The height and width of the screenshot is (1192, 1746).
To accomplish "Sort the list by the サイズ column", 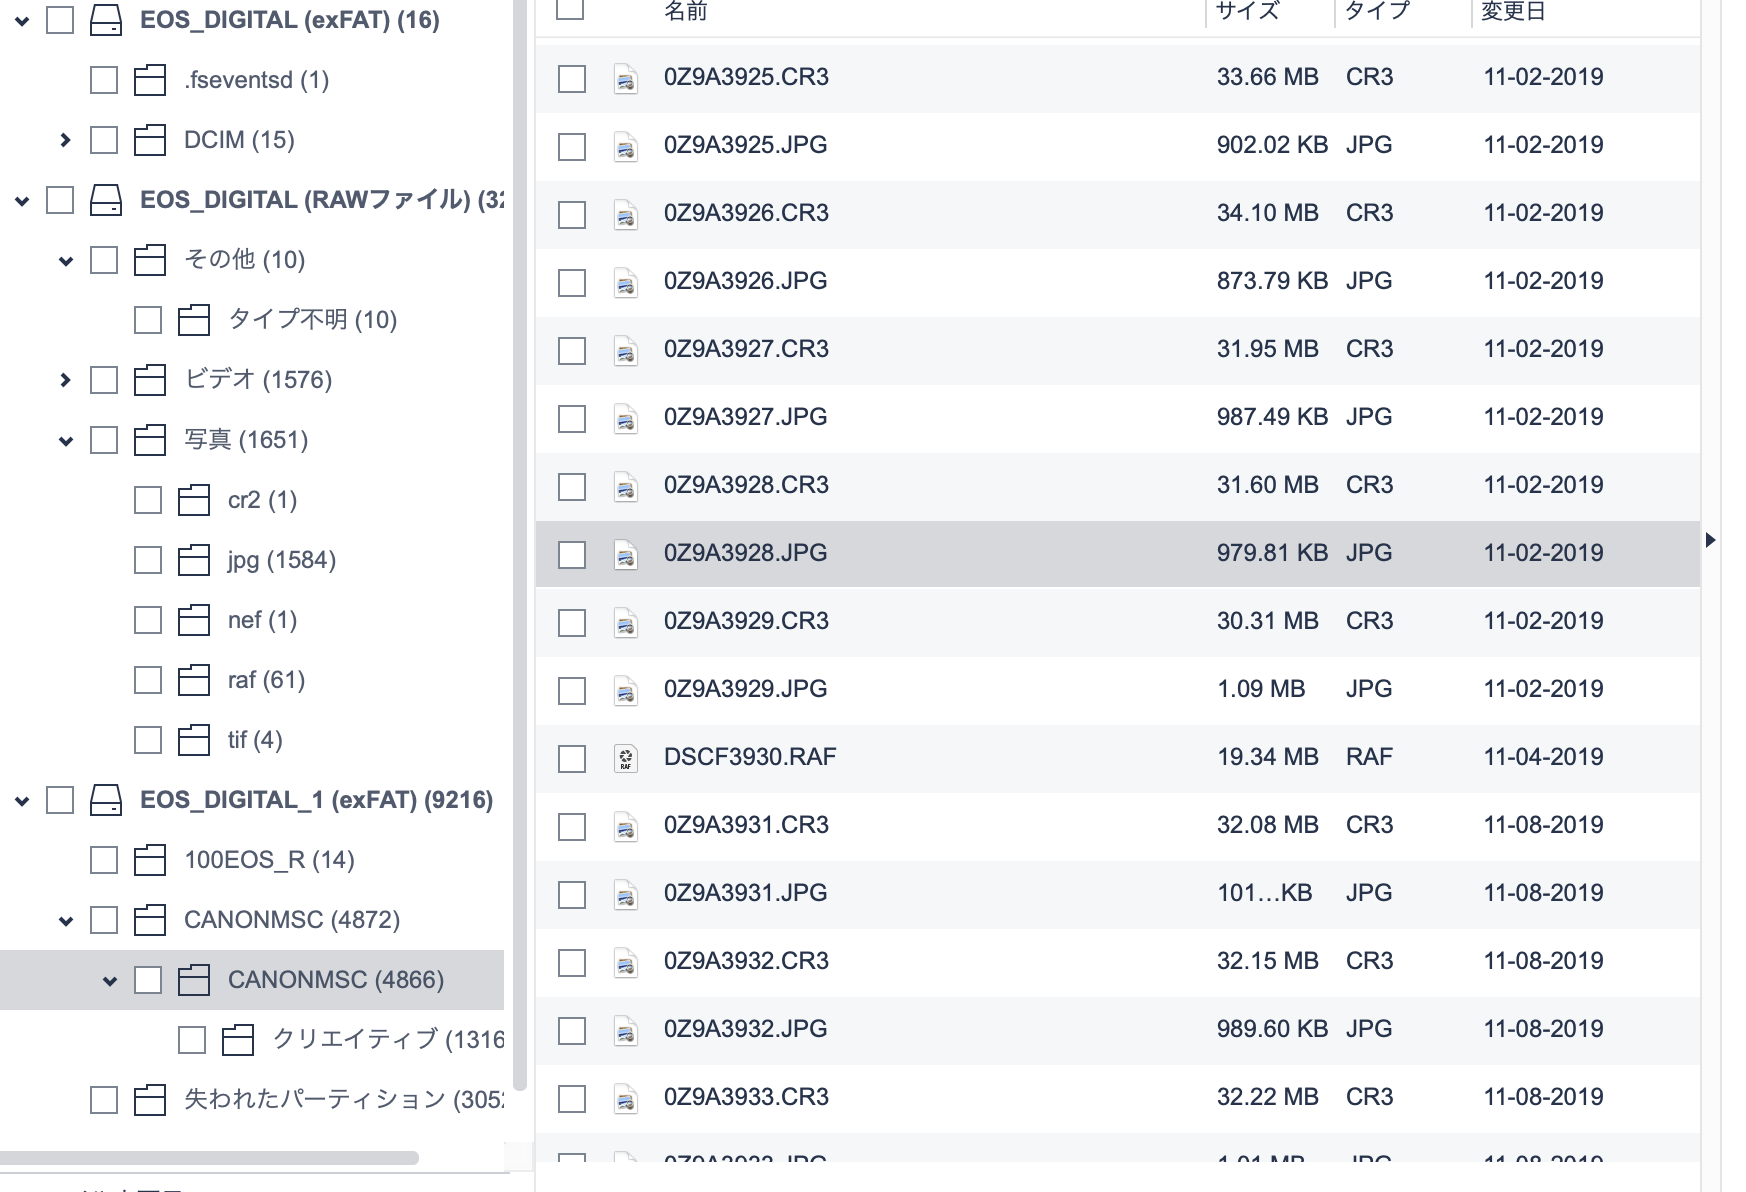I will tap(1247, 11).
